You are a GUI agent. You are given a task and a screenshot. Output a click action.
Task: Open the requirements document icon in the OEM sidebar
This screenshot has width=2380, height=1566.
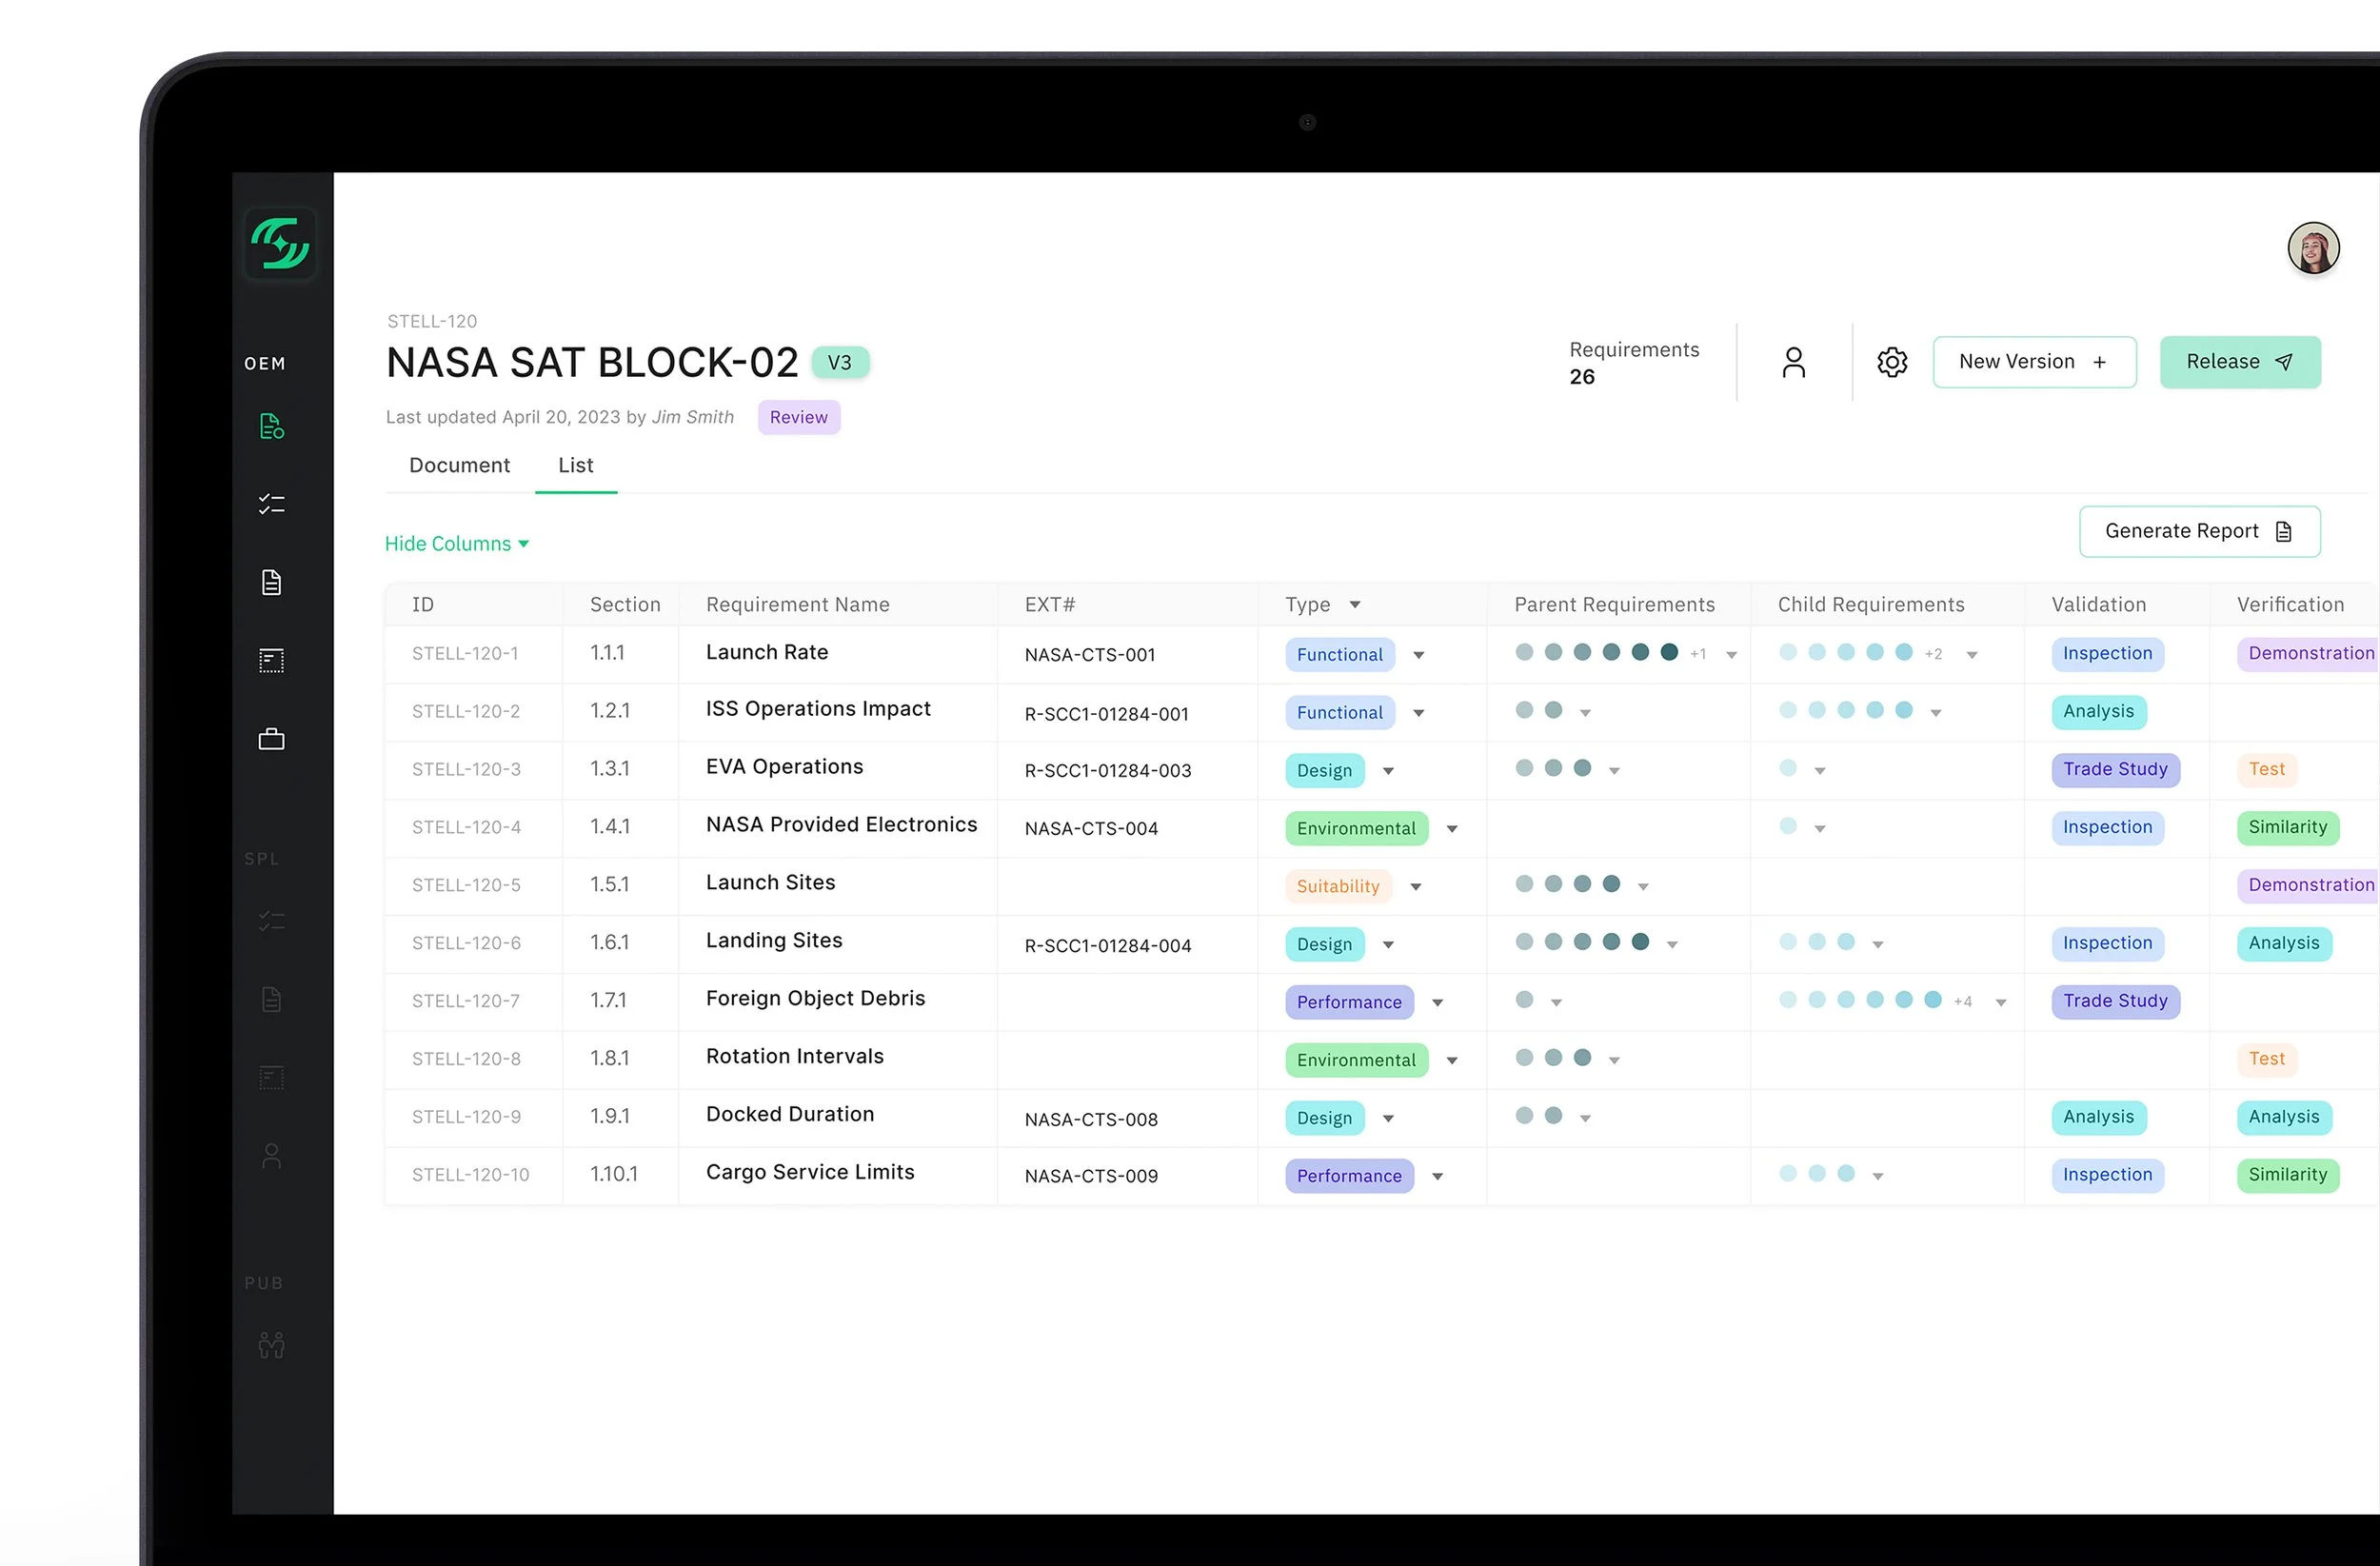point(271,427)
